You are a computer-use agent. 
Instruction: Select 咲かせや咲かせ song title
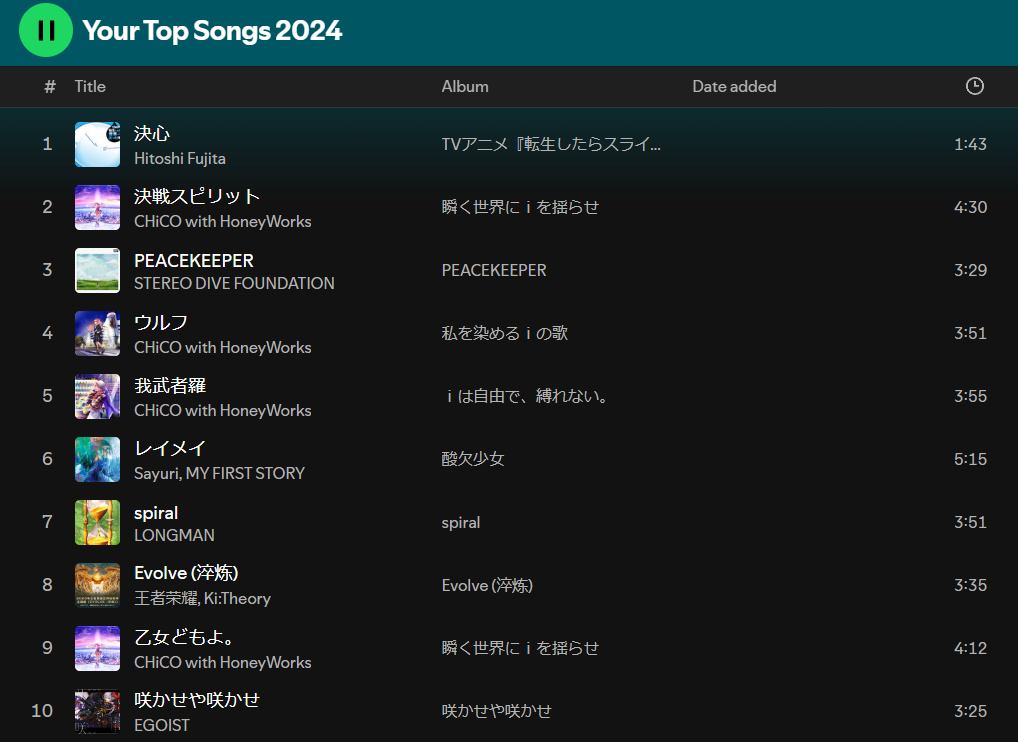[197, 700]
